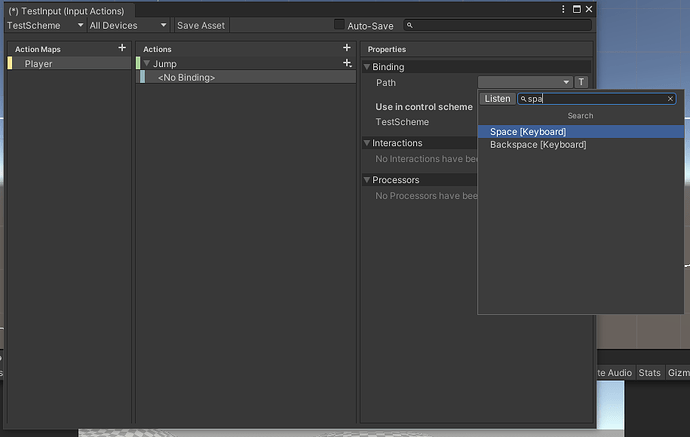Focus the top toolbar search field

pyautogui.click(x=499, y=25)
